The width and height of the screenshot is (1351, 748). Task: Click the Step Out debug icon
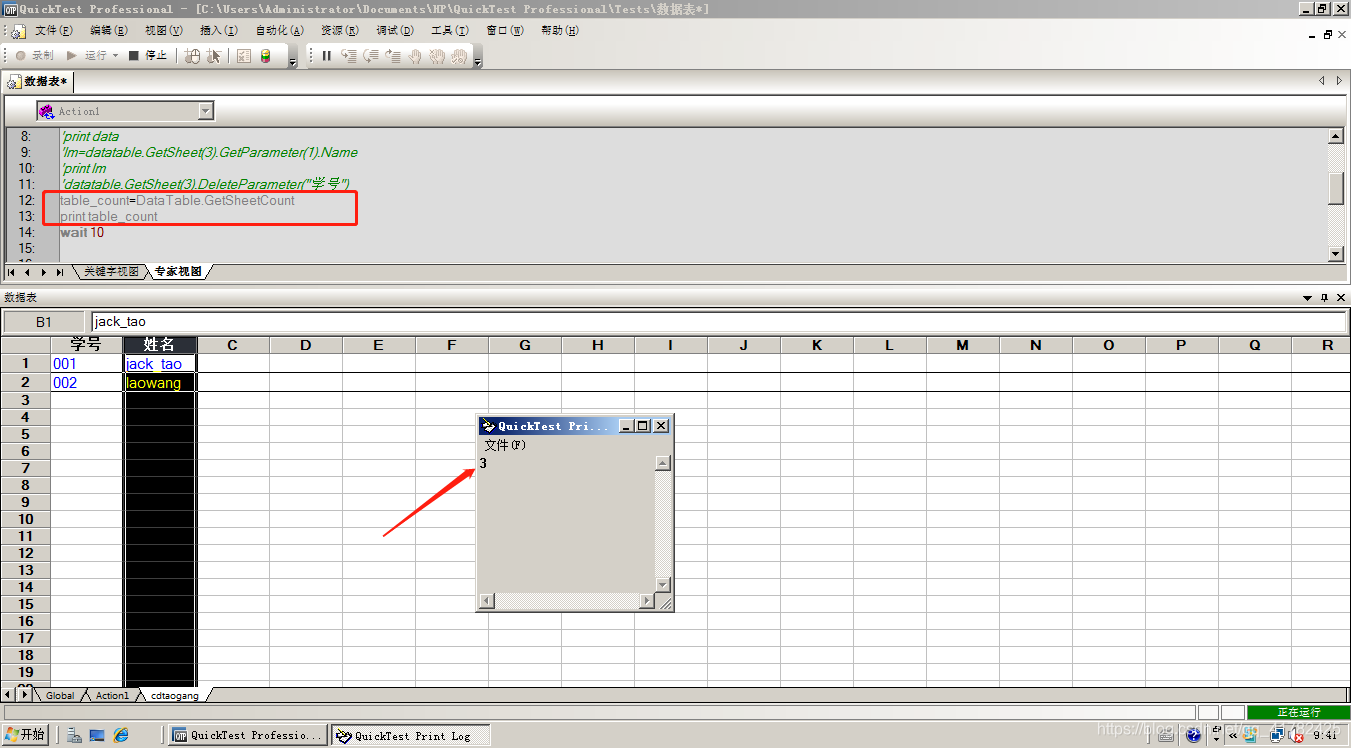coord(393,56)
